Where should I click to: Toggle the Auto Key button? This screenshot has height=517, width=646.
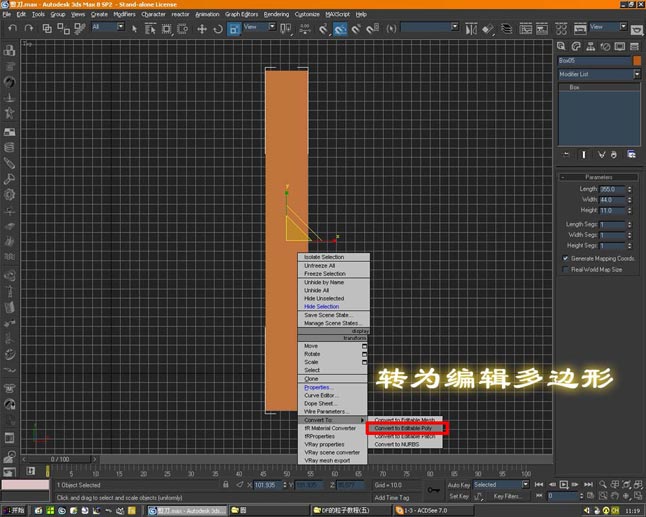tap(459, 485)
